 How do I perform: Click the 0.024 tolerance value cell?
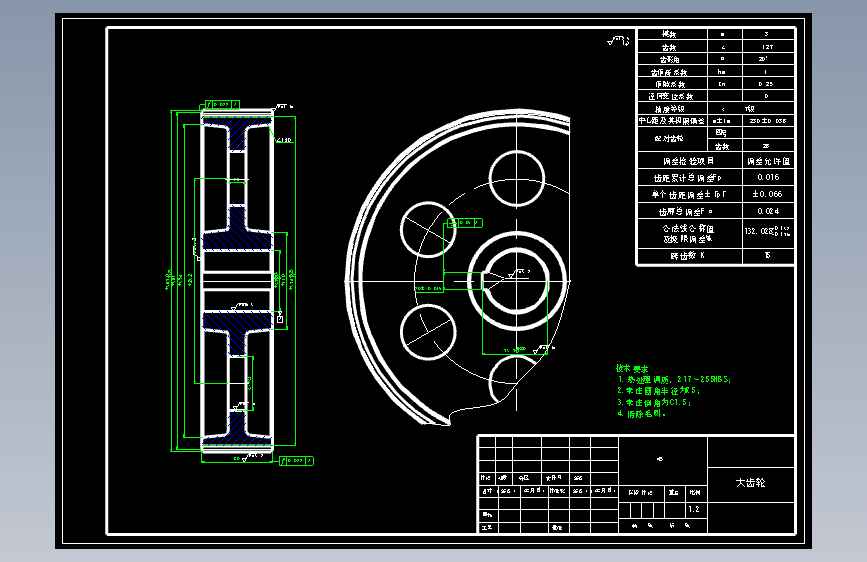point(768,211)
